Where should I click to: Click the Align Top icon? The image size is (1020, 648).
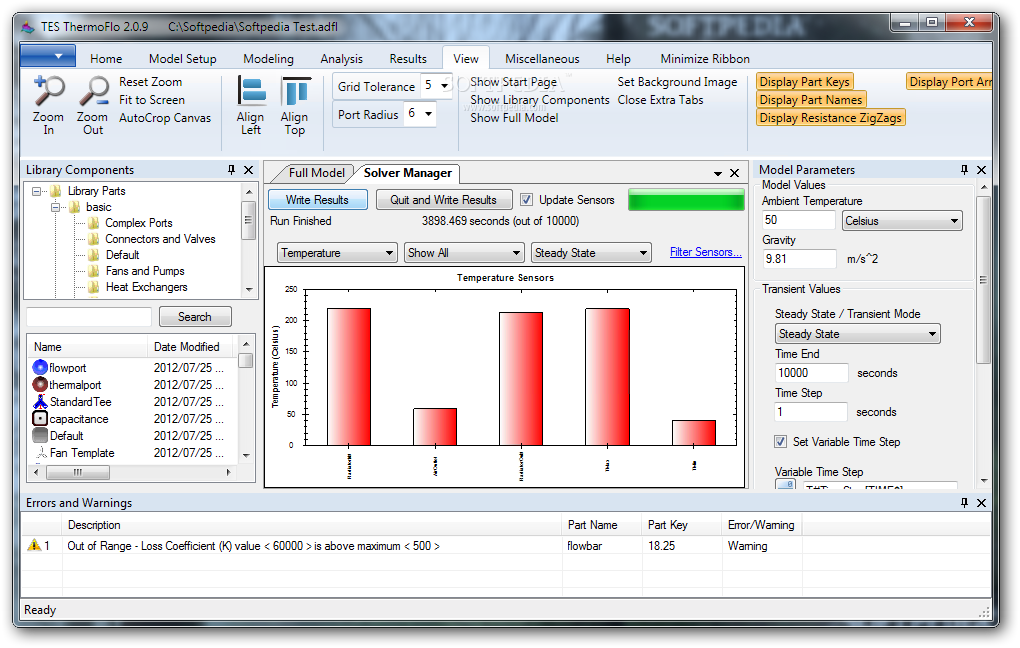[295, 91]
